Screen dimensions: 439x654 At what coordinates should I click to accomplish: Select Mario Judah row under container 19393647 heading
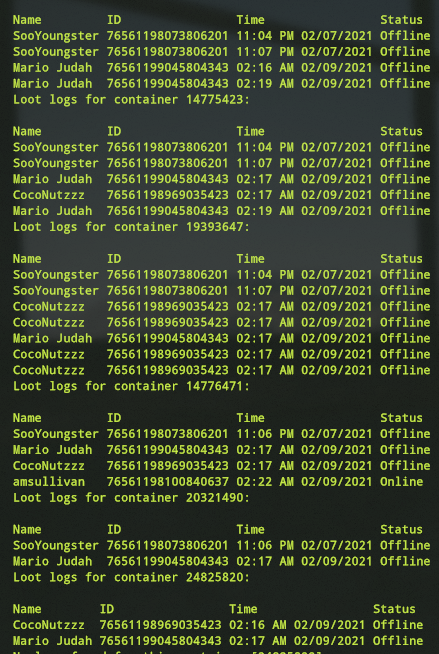pos(221,338)
